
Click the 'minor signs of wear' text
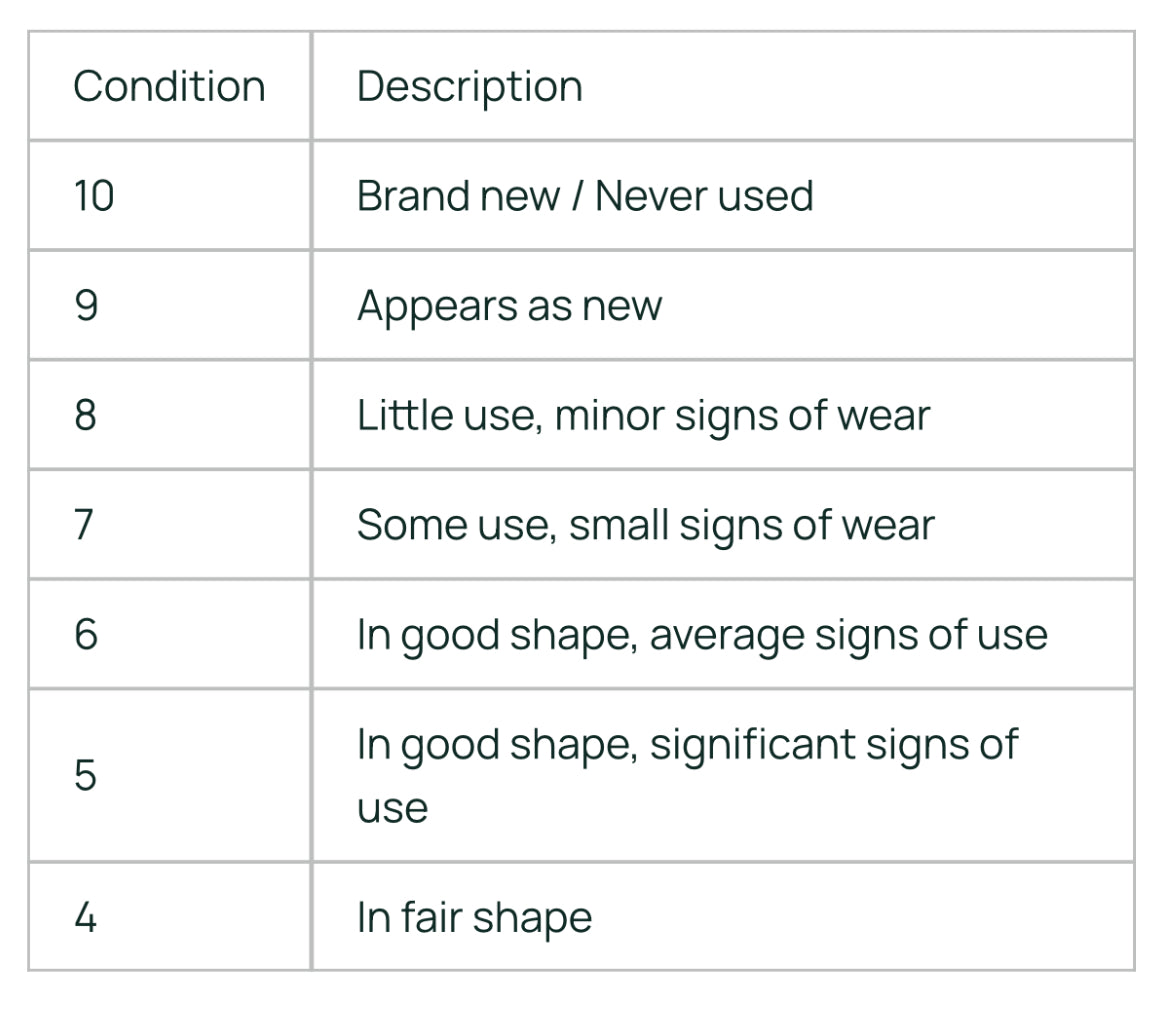(741, 415)
